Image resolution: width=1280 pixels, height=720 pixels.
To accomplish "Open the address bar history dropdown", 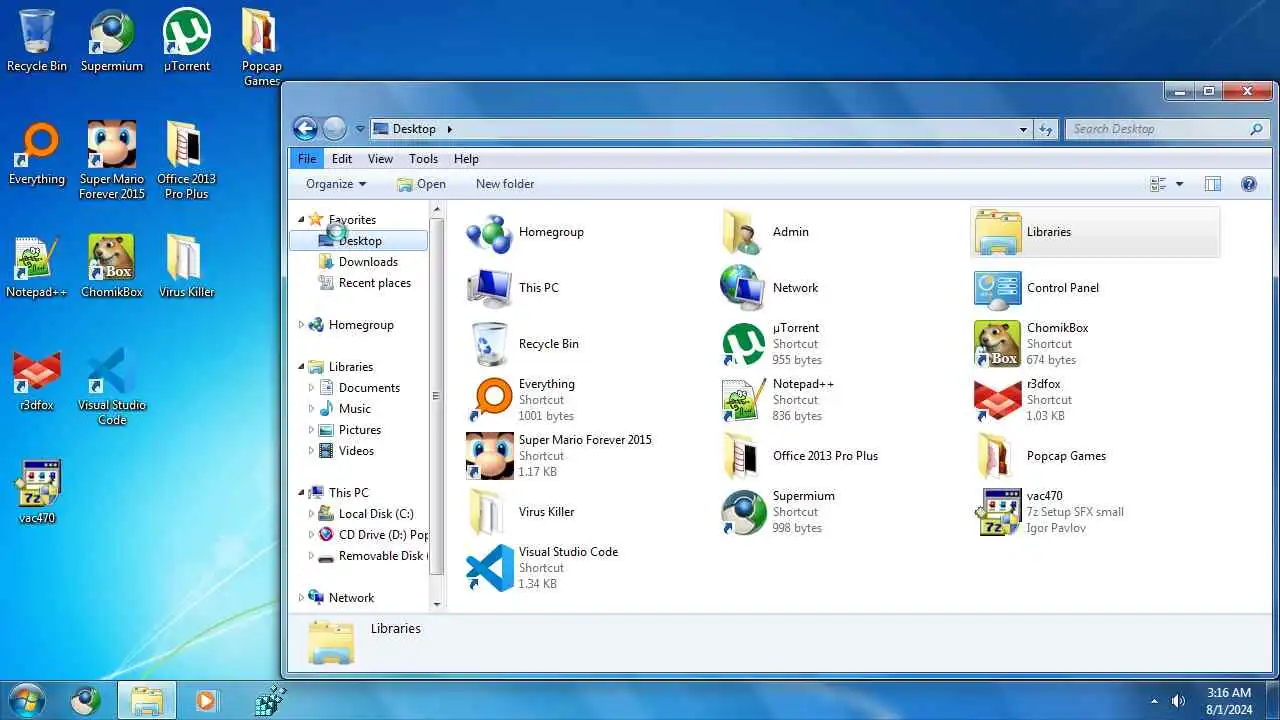I will (1023, 129).
